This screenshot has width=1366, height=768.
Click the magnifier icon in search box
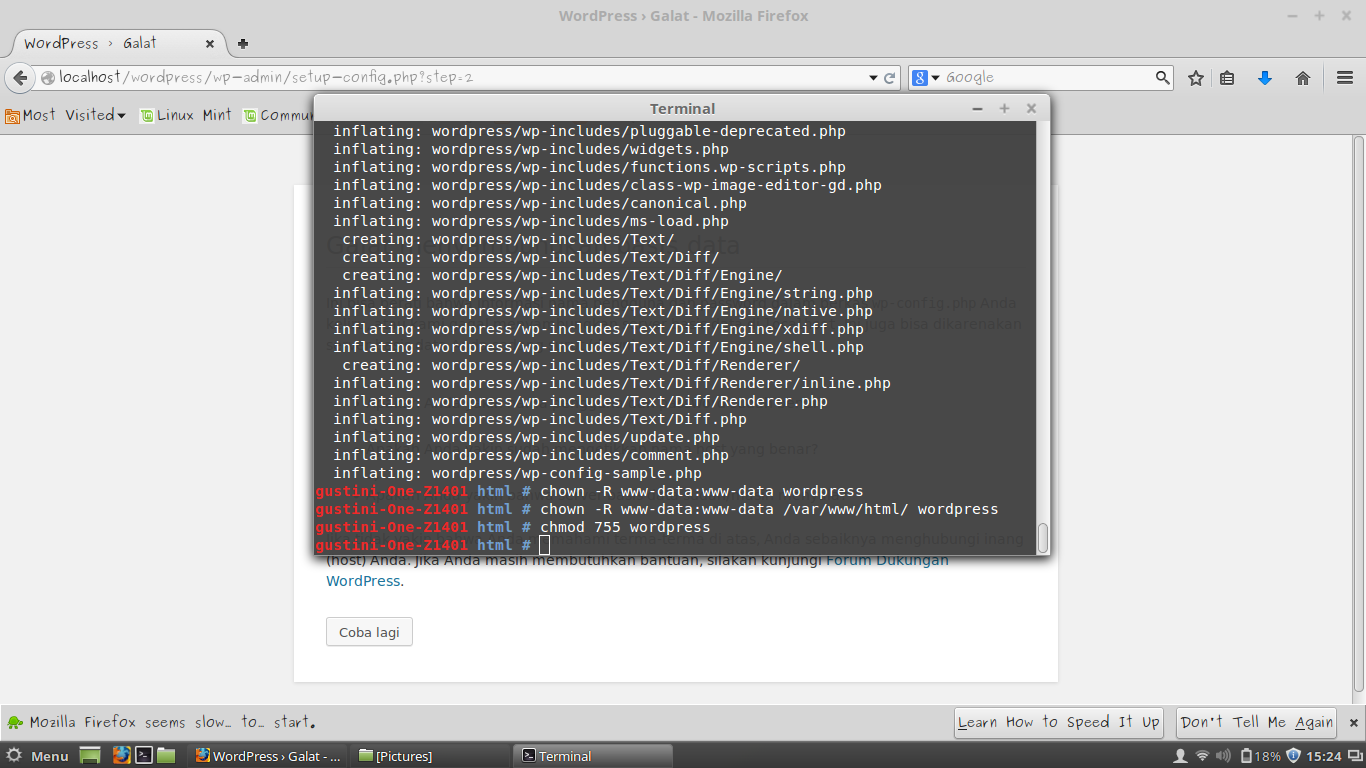click(x=1162, y=77)
